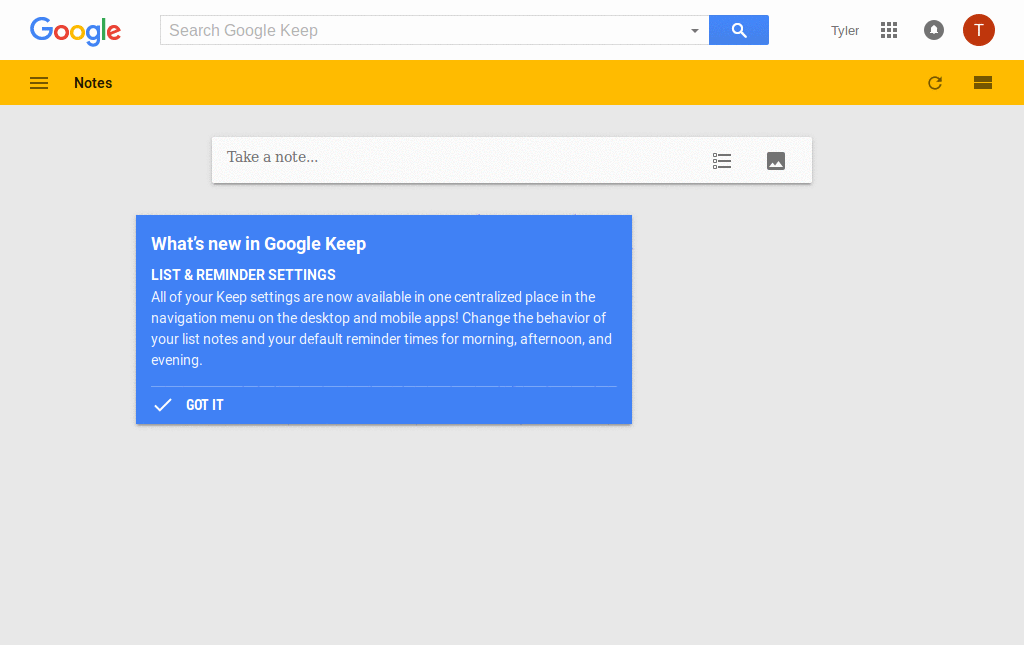Viewport: 1024px width, 645px height.
Task: Open Tyler's account avatar menu
Action: pyautogui.click(x=978, y=30)
